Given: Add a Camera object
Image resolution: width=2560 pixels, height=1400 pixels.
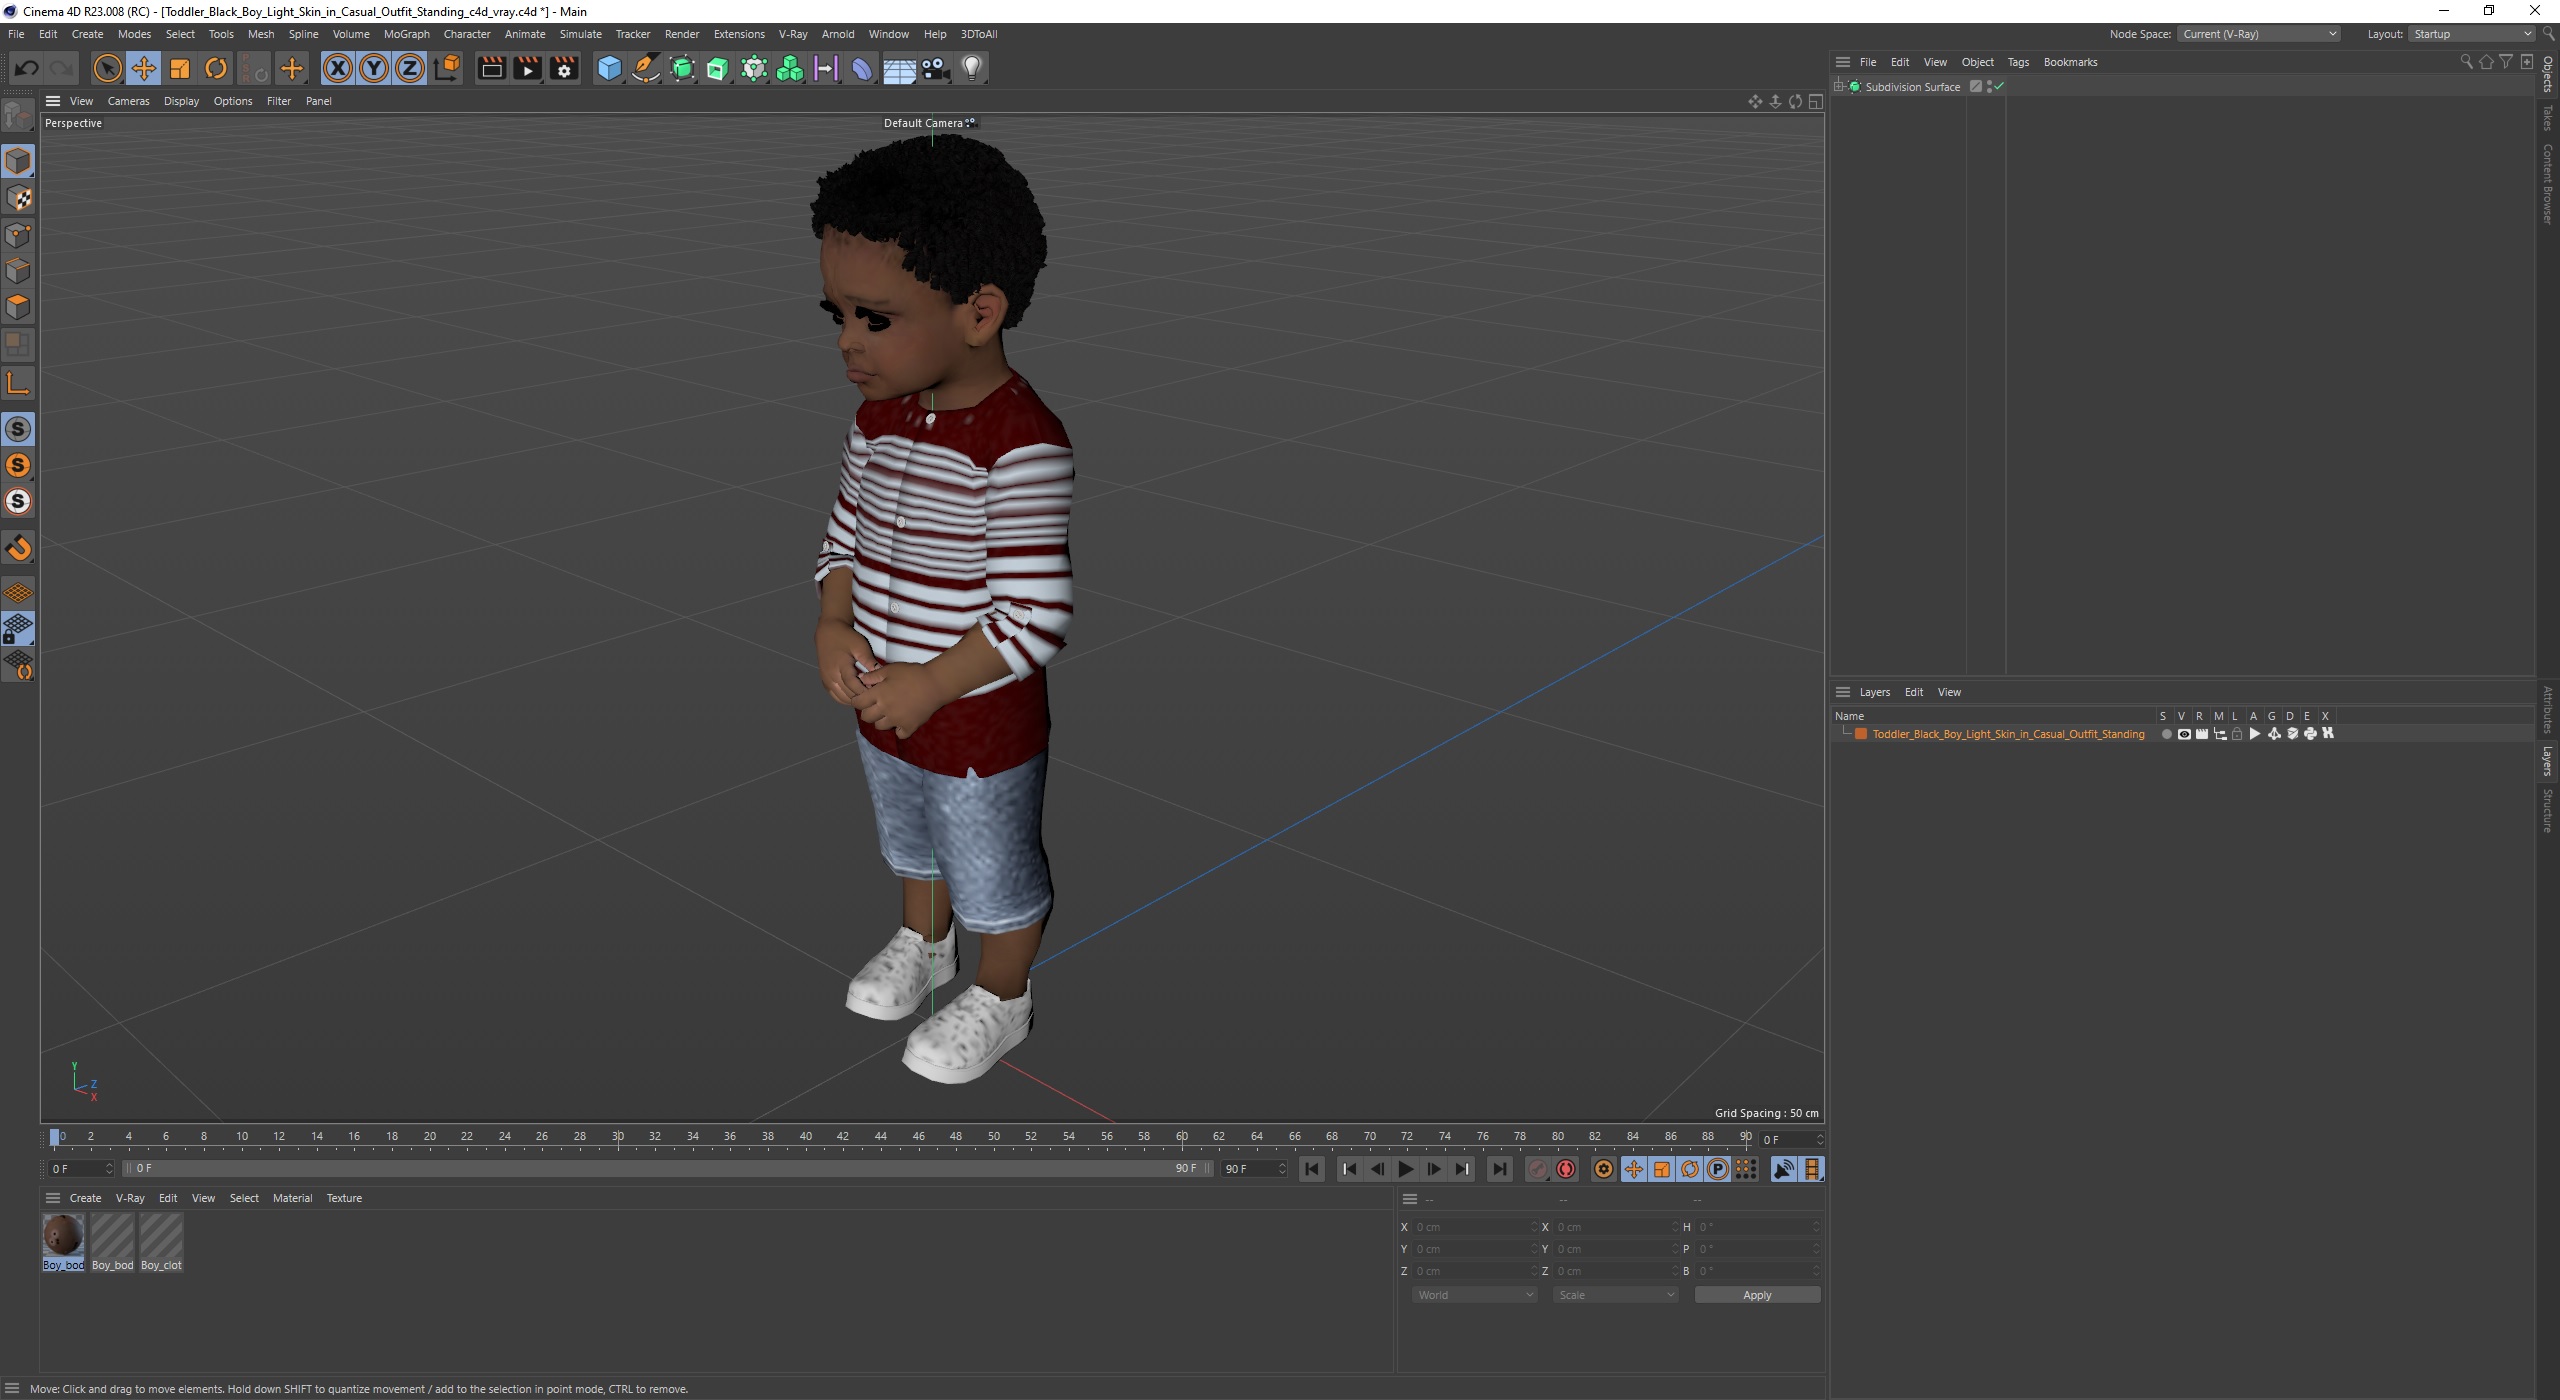Looking at the screenshot, I should pos(935,68).
